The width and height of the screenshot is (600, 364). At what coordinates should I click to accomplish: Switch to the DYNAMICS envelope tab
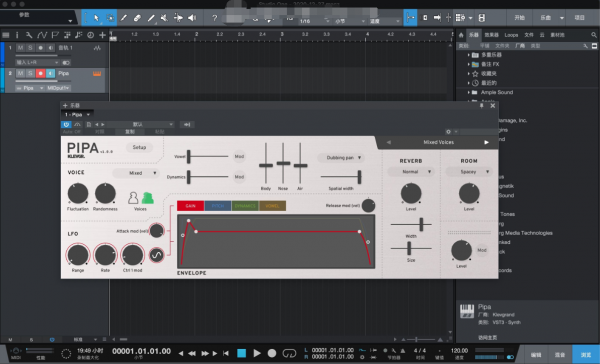[245, 206]
